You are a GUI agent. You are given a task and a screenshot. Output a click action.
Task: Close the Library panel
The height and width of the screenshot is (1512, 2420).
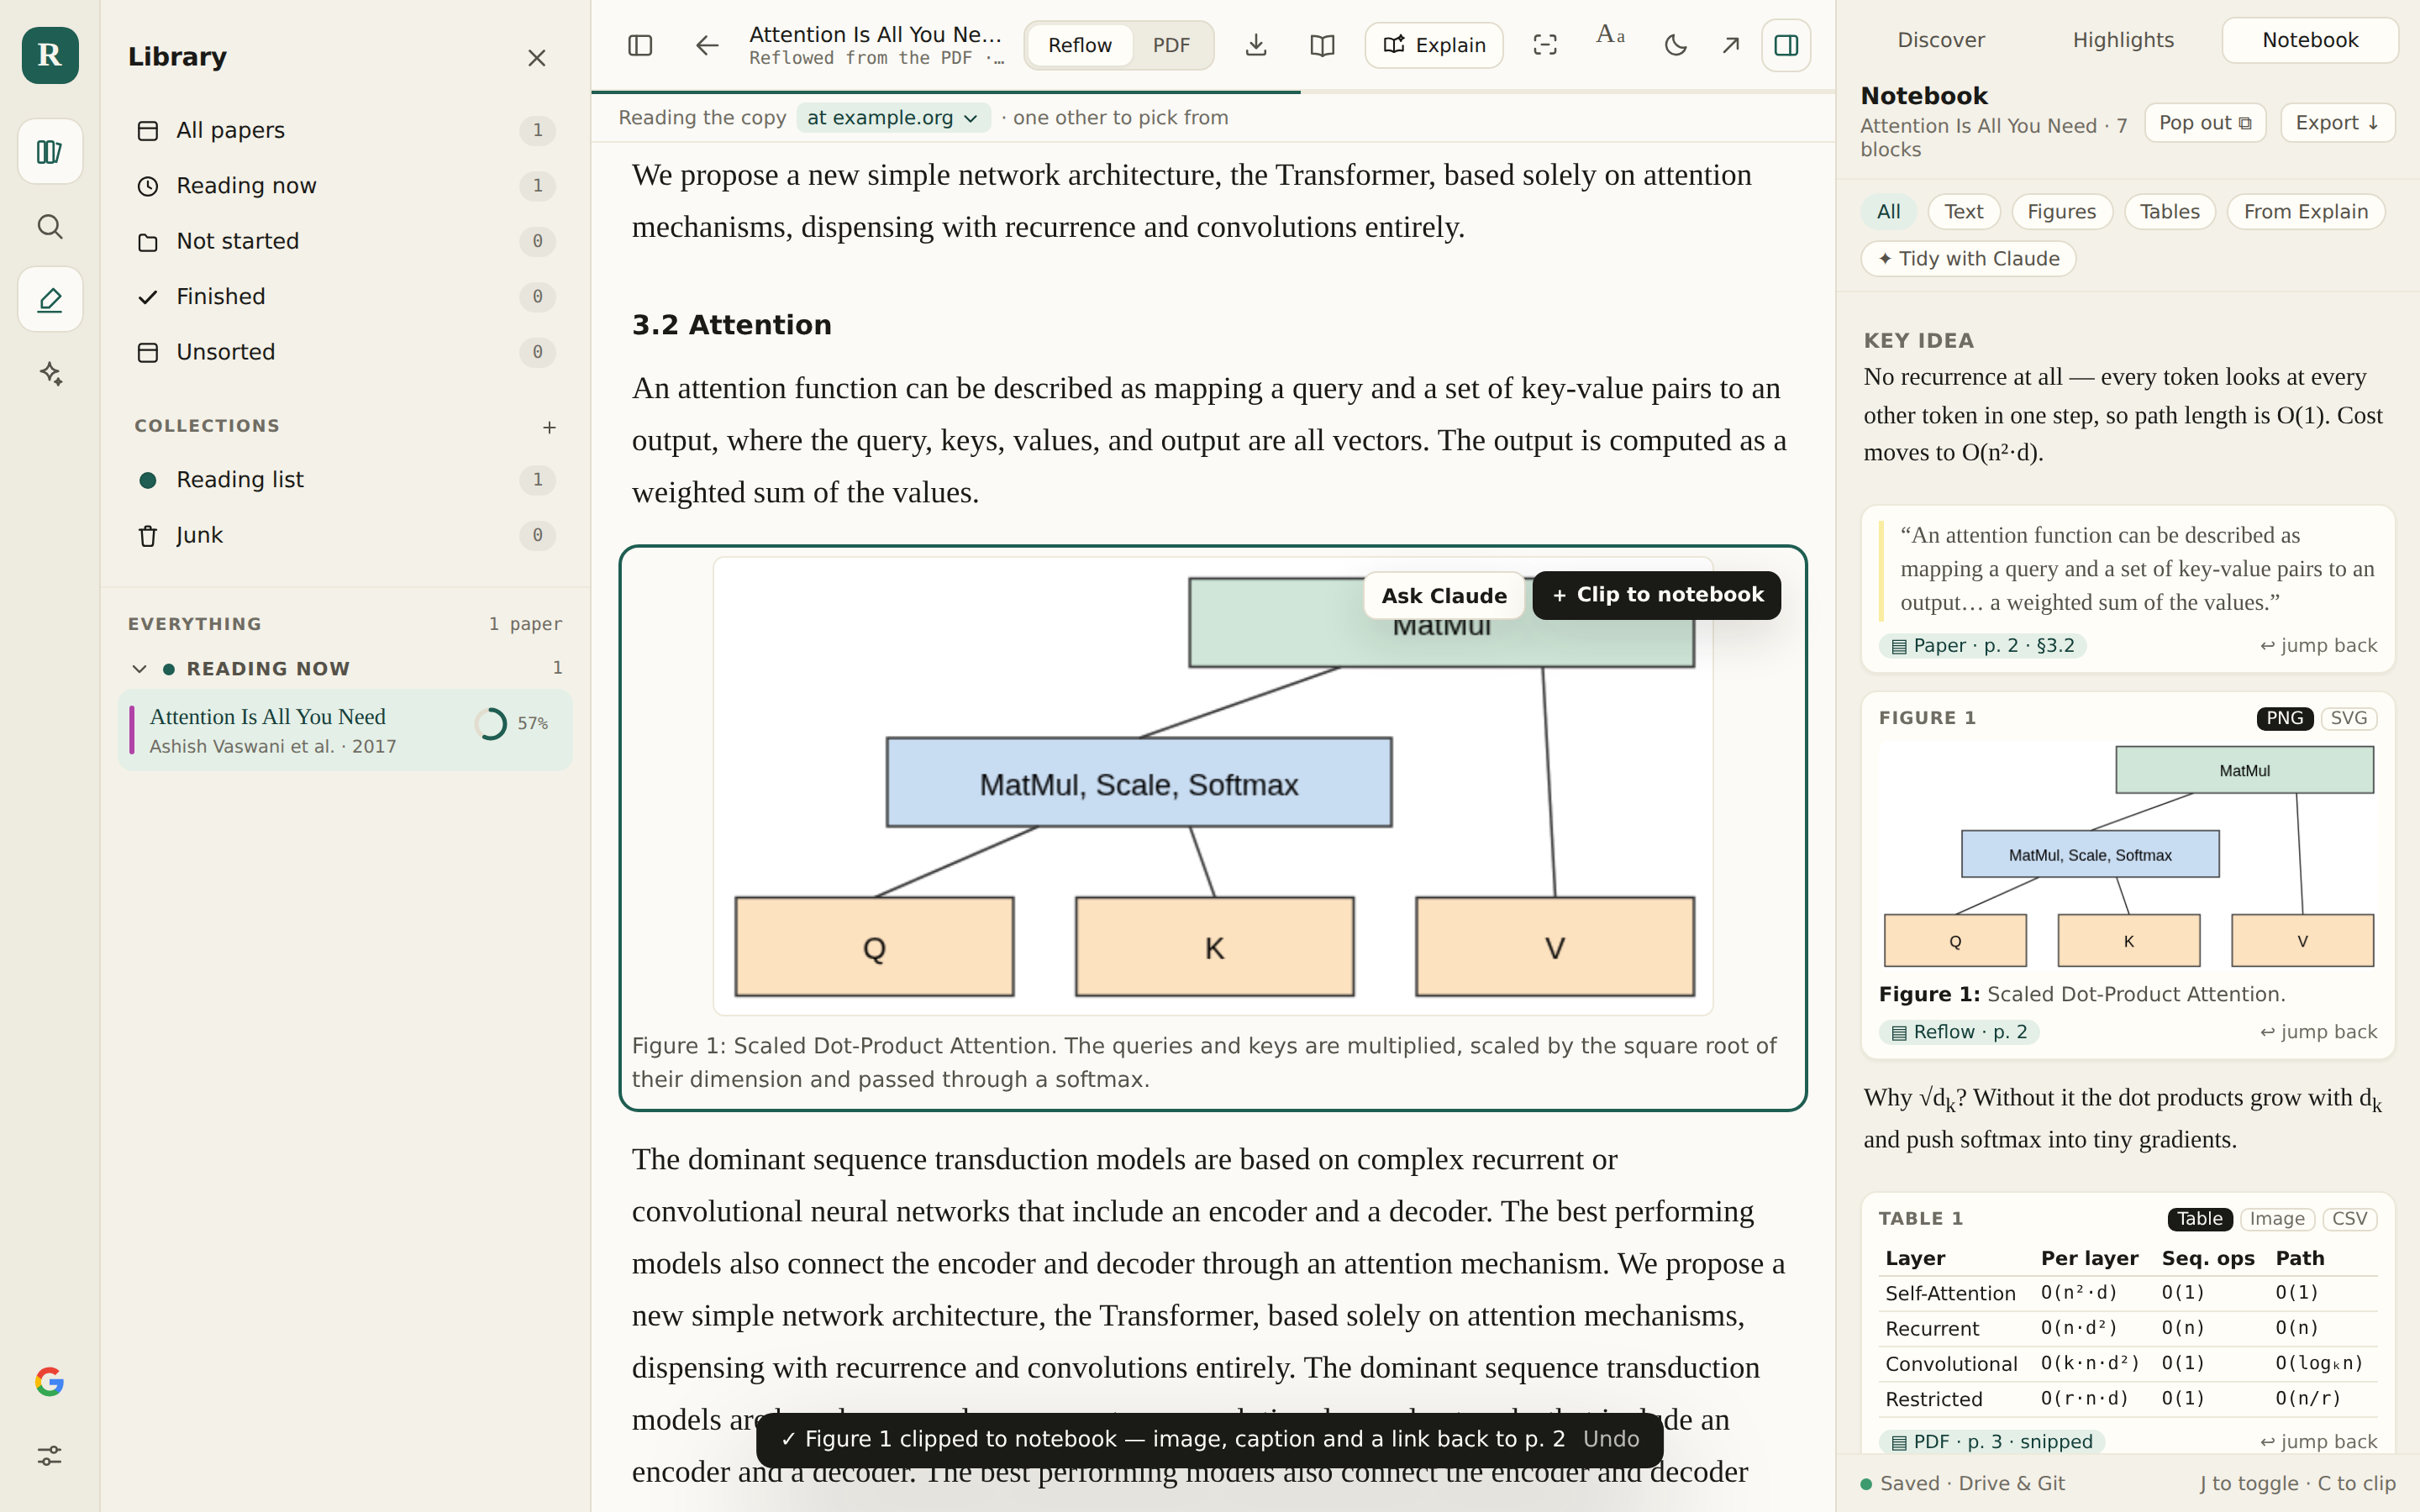(537, 58)
